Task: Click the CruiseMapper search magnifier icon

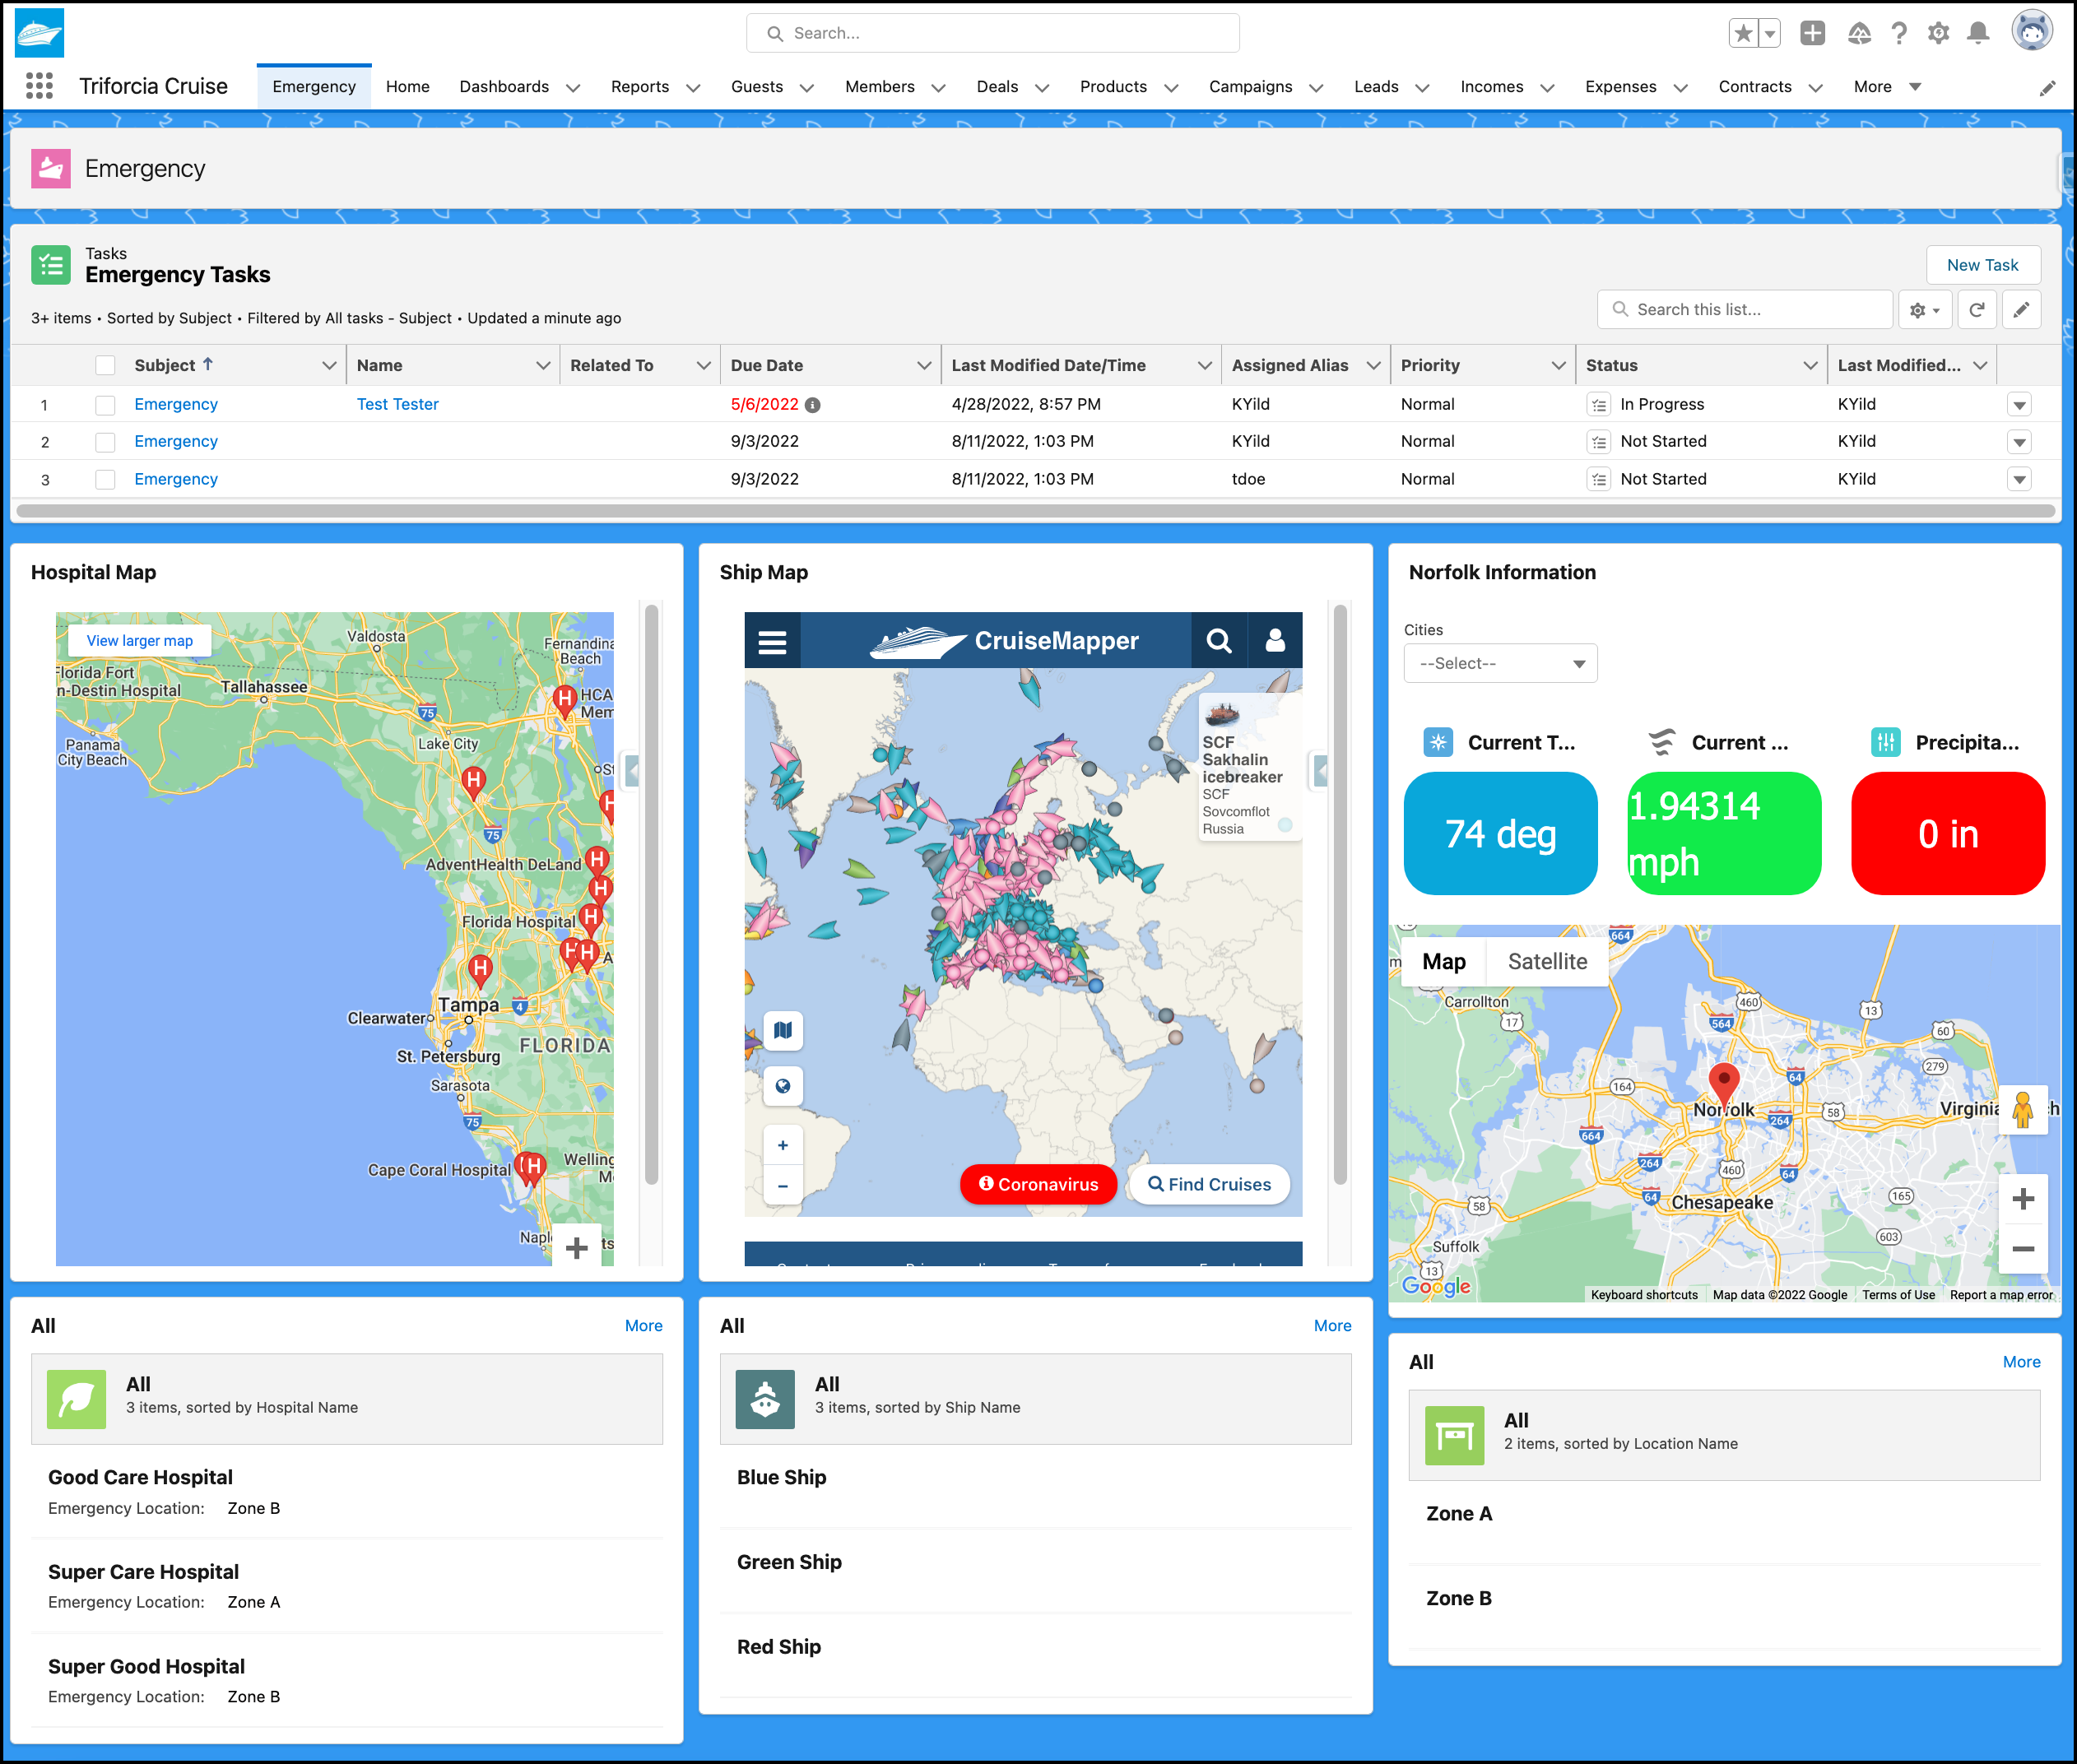Action: tap(1218, 641)
